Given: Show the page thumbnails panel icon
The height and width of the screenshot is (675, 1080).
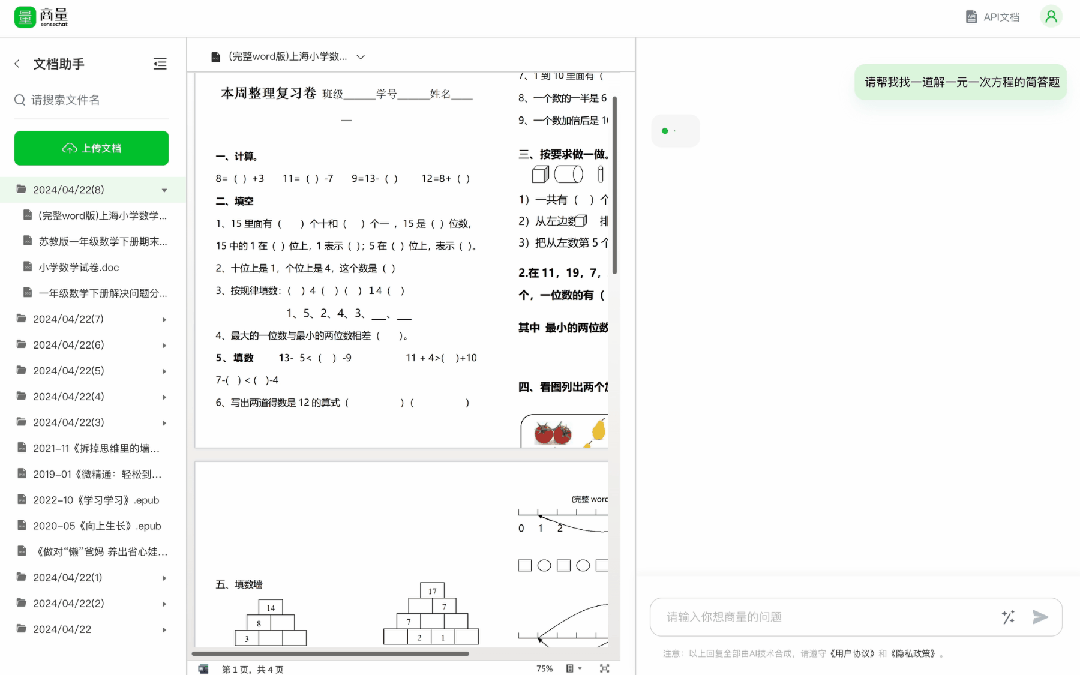Looking at the screenshot, I should click(x=203, y=668).
